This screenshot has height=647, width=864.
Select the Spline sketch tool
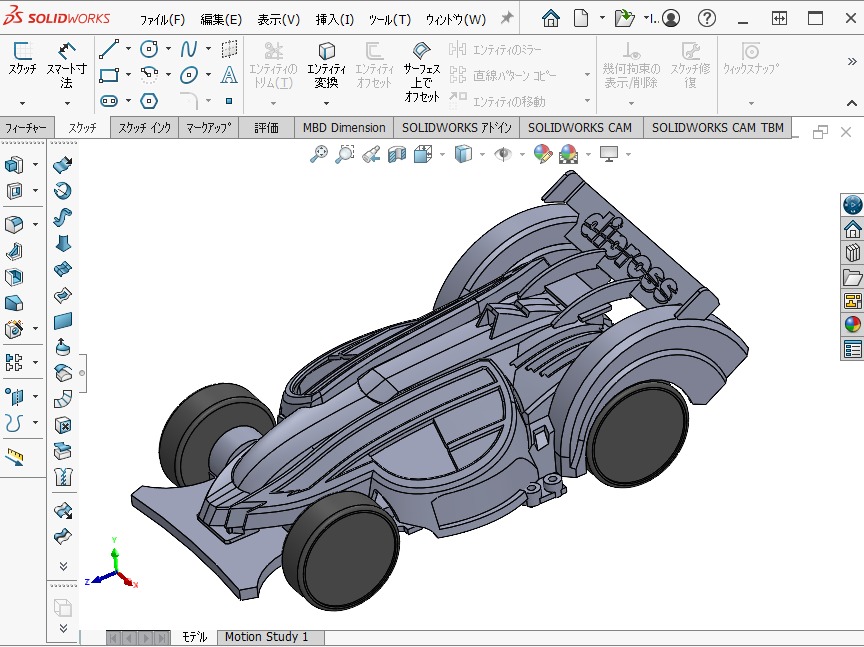tap(188, 49)
